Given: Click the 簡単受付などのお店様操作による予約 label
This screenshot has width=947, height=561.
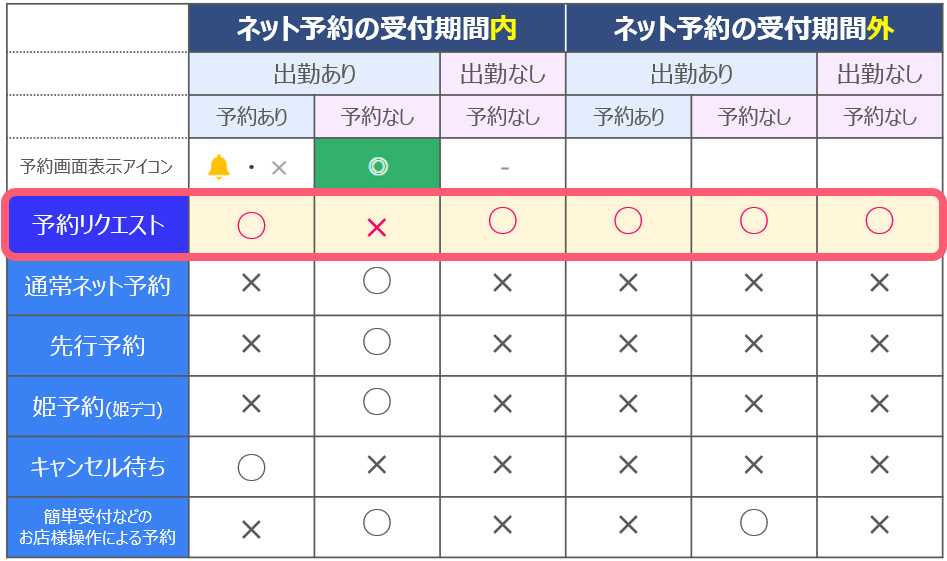Looking at the screenshot, I should click(97, 527).
